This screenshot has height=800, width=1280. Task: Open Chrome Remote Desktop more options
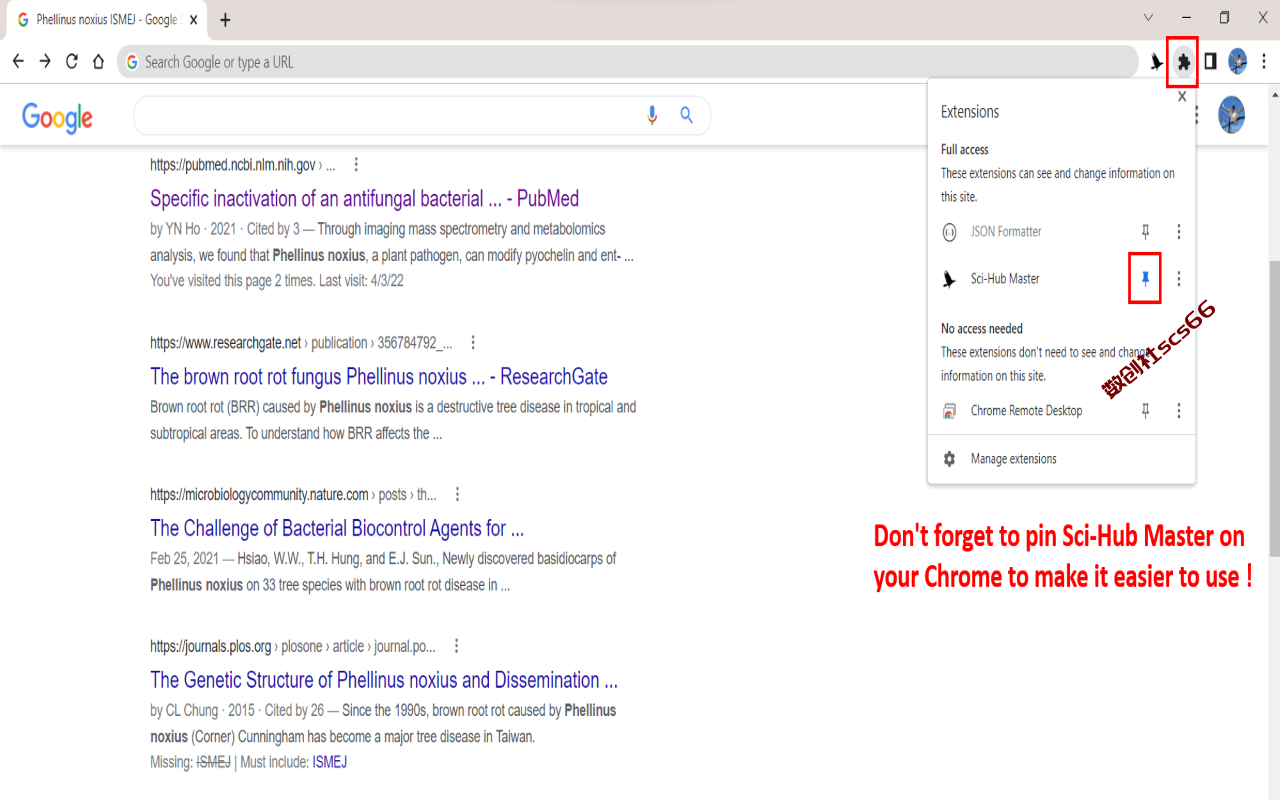tap(1178, 411)
